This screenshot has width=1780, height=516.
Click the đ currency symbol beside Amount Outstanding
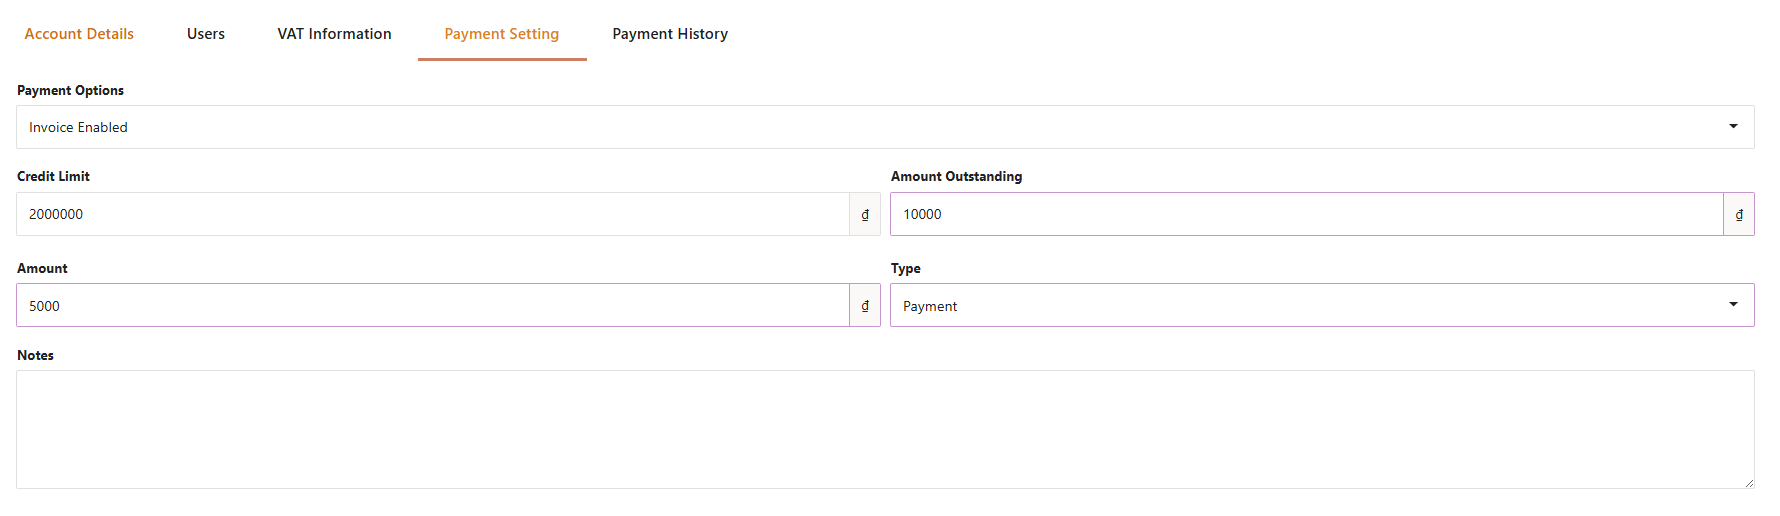1739,214
